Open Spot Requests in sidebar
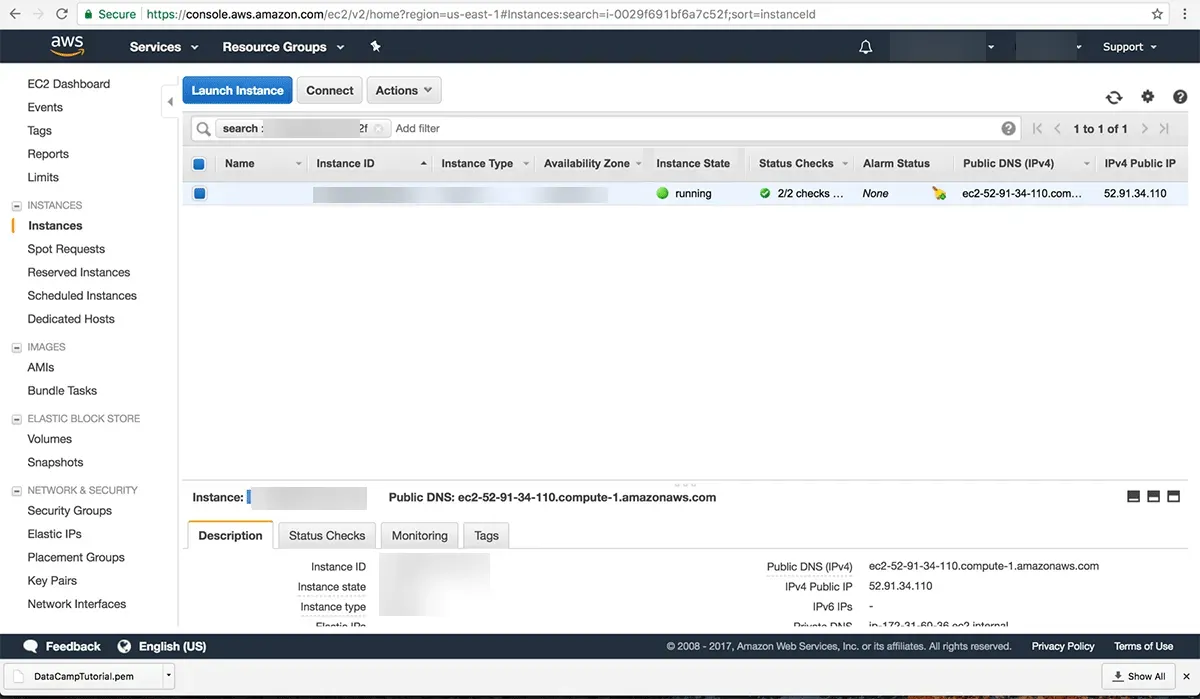The image size is (1200, 699). 66,249
